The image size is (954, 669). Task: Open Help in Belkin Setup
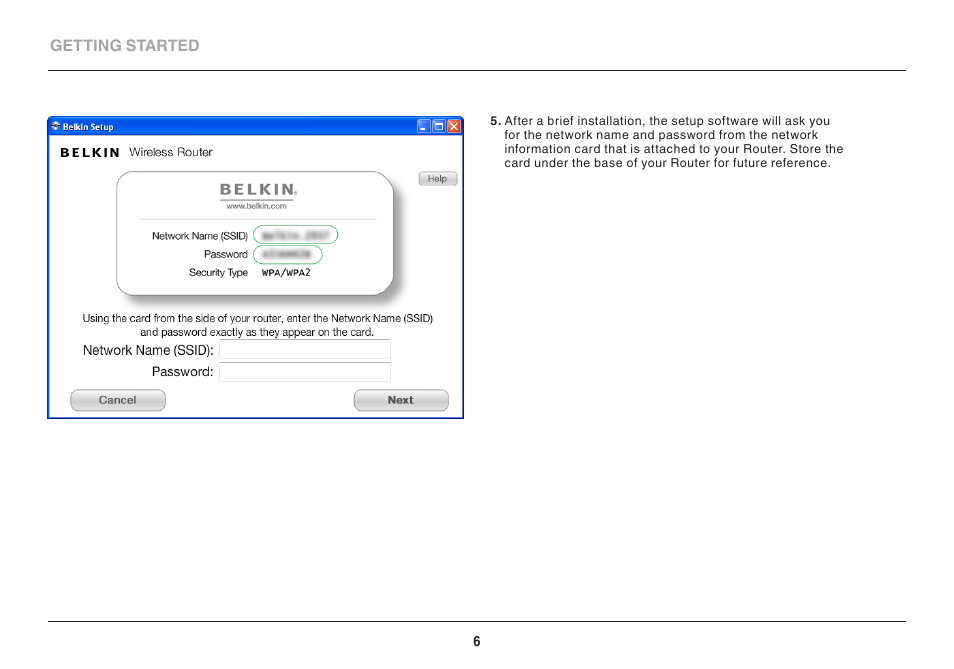click(437, 179)
